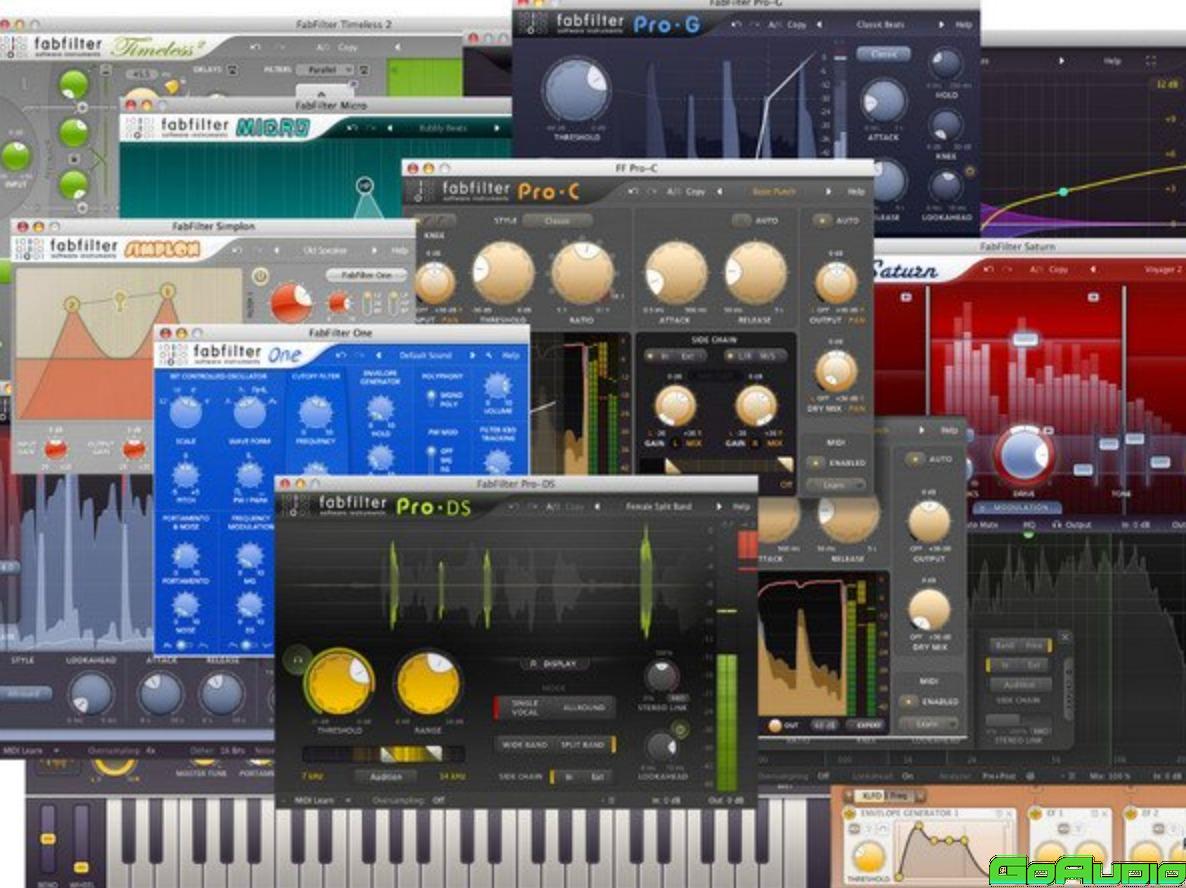
Task: Open Help in the Pro-G window
Action: point(964,25)
